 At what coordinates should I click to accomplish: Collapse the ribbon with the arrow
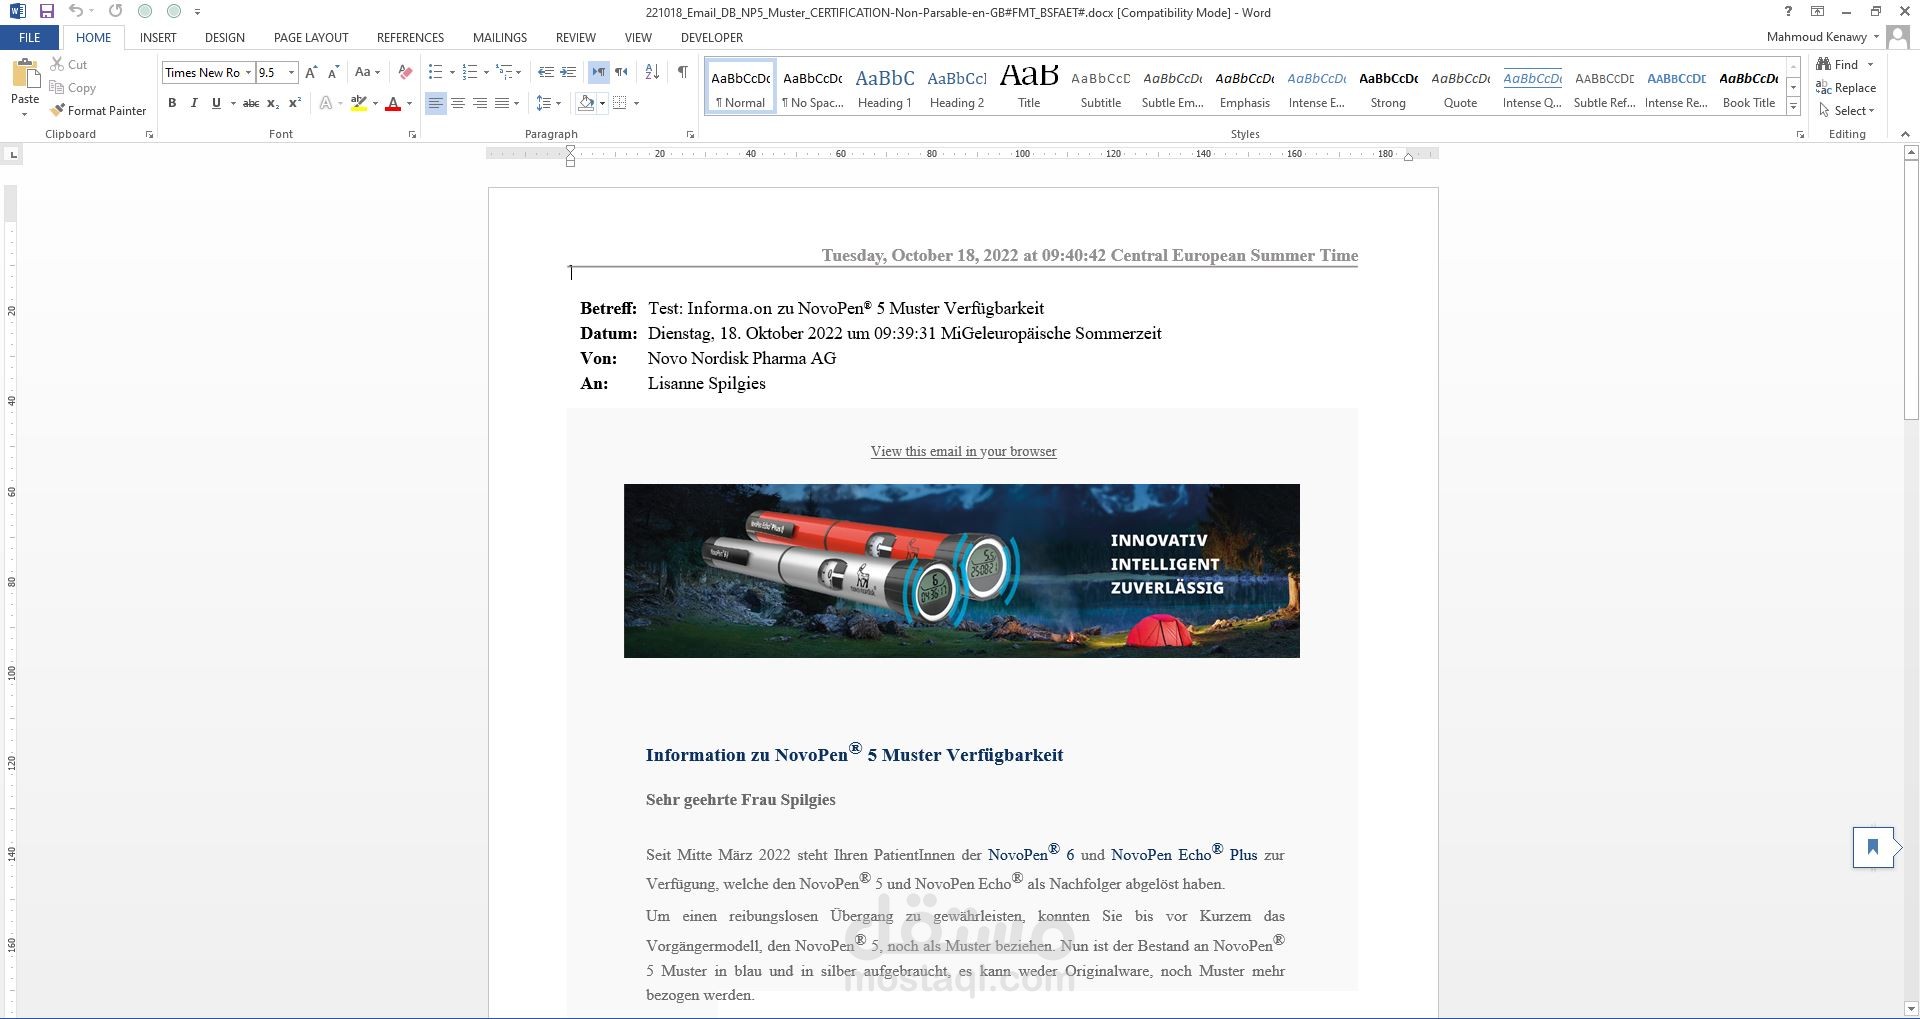click(x=1904, y=134)
